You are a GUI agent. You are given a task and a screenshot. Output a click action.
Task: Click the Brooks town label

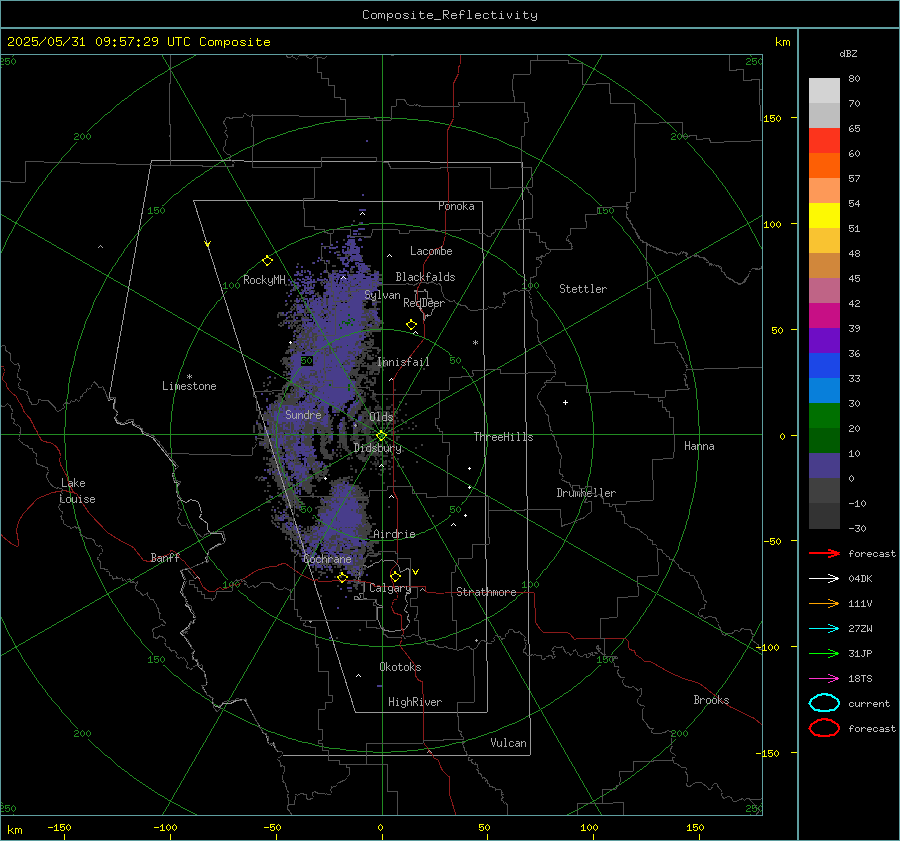click(711, 700)
